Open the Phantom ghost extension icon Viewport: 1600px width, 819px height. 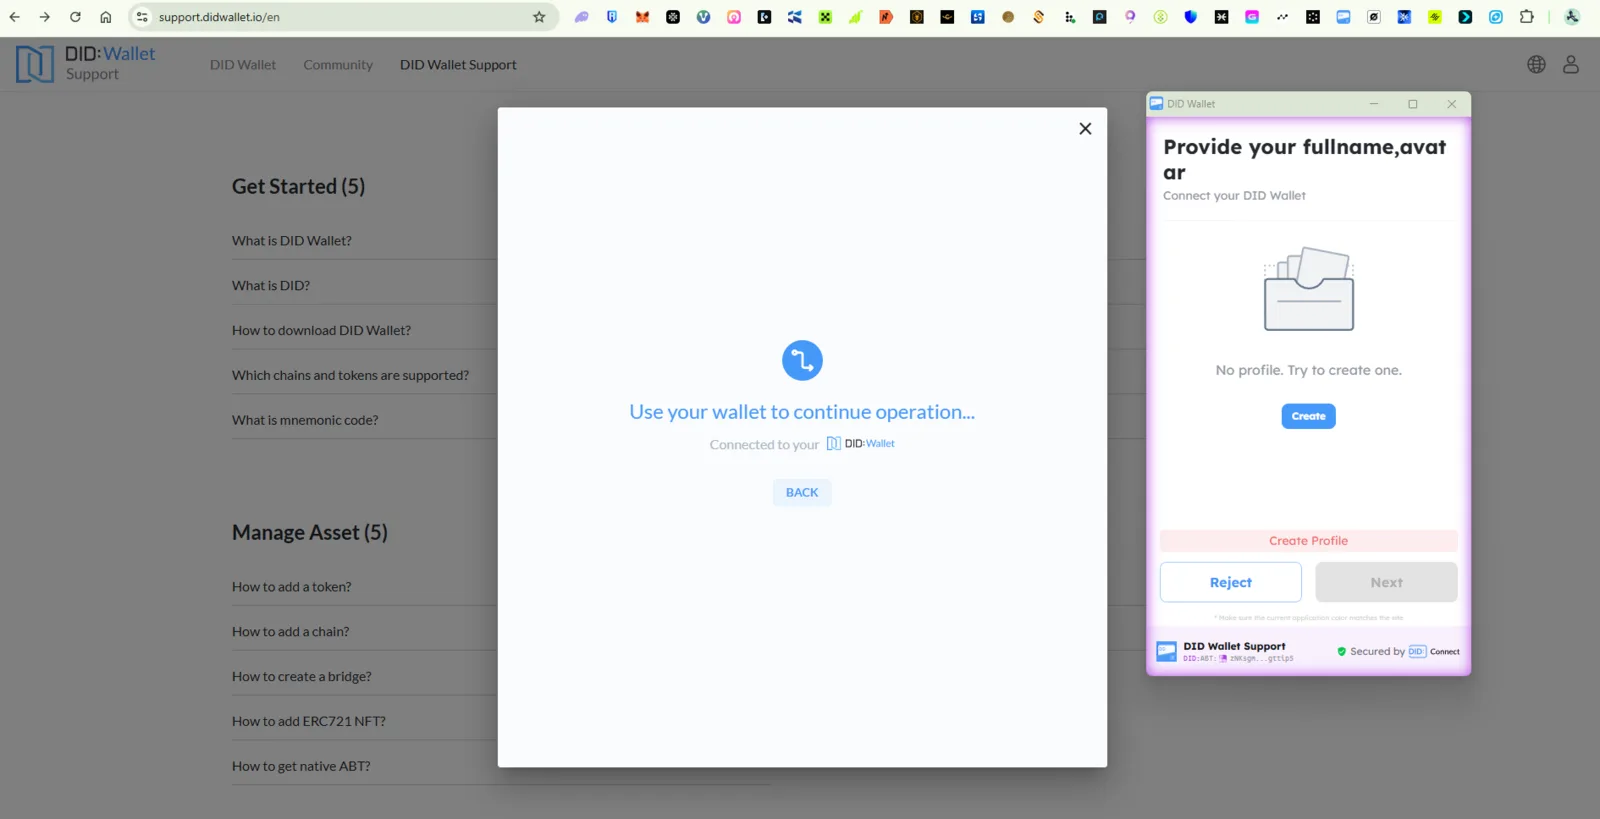pos(581,17)
